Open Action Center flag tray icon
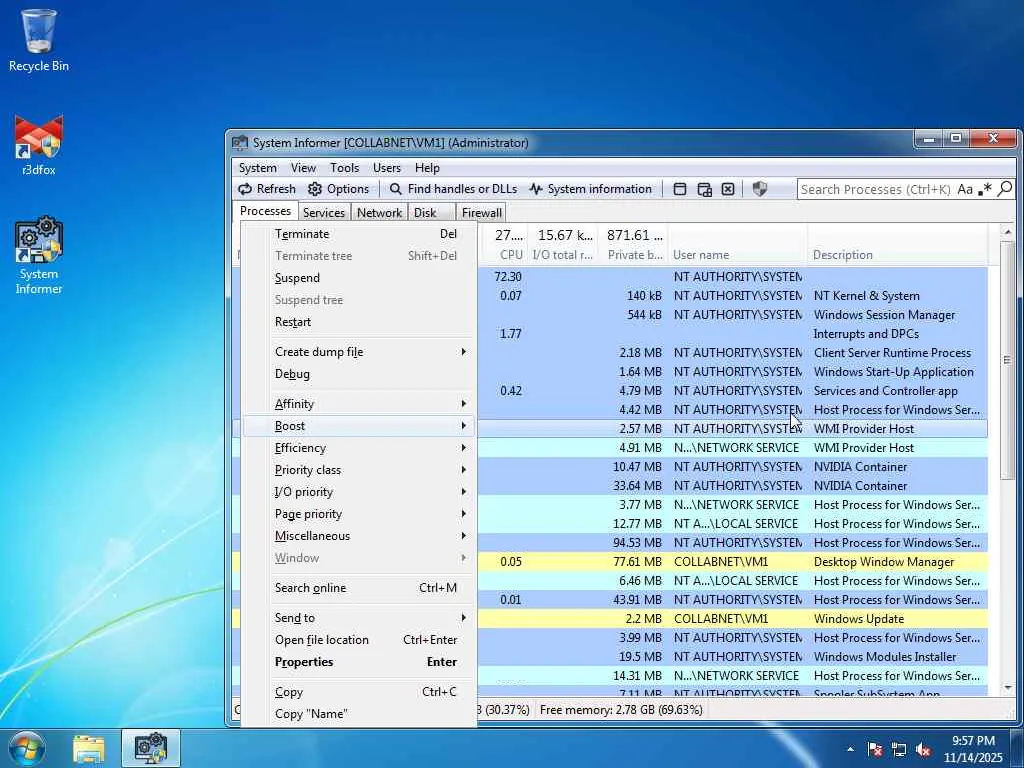The width and height of the screenshot is (1024, 768). pyautogui.click(x=874, y=749)
